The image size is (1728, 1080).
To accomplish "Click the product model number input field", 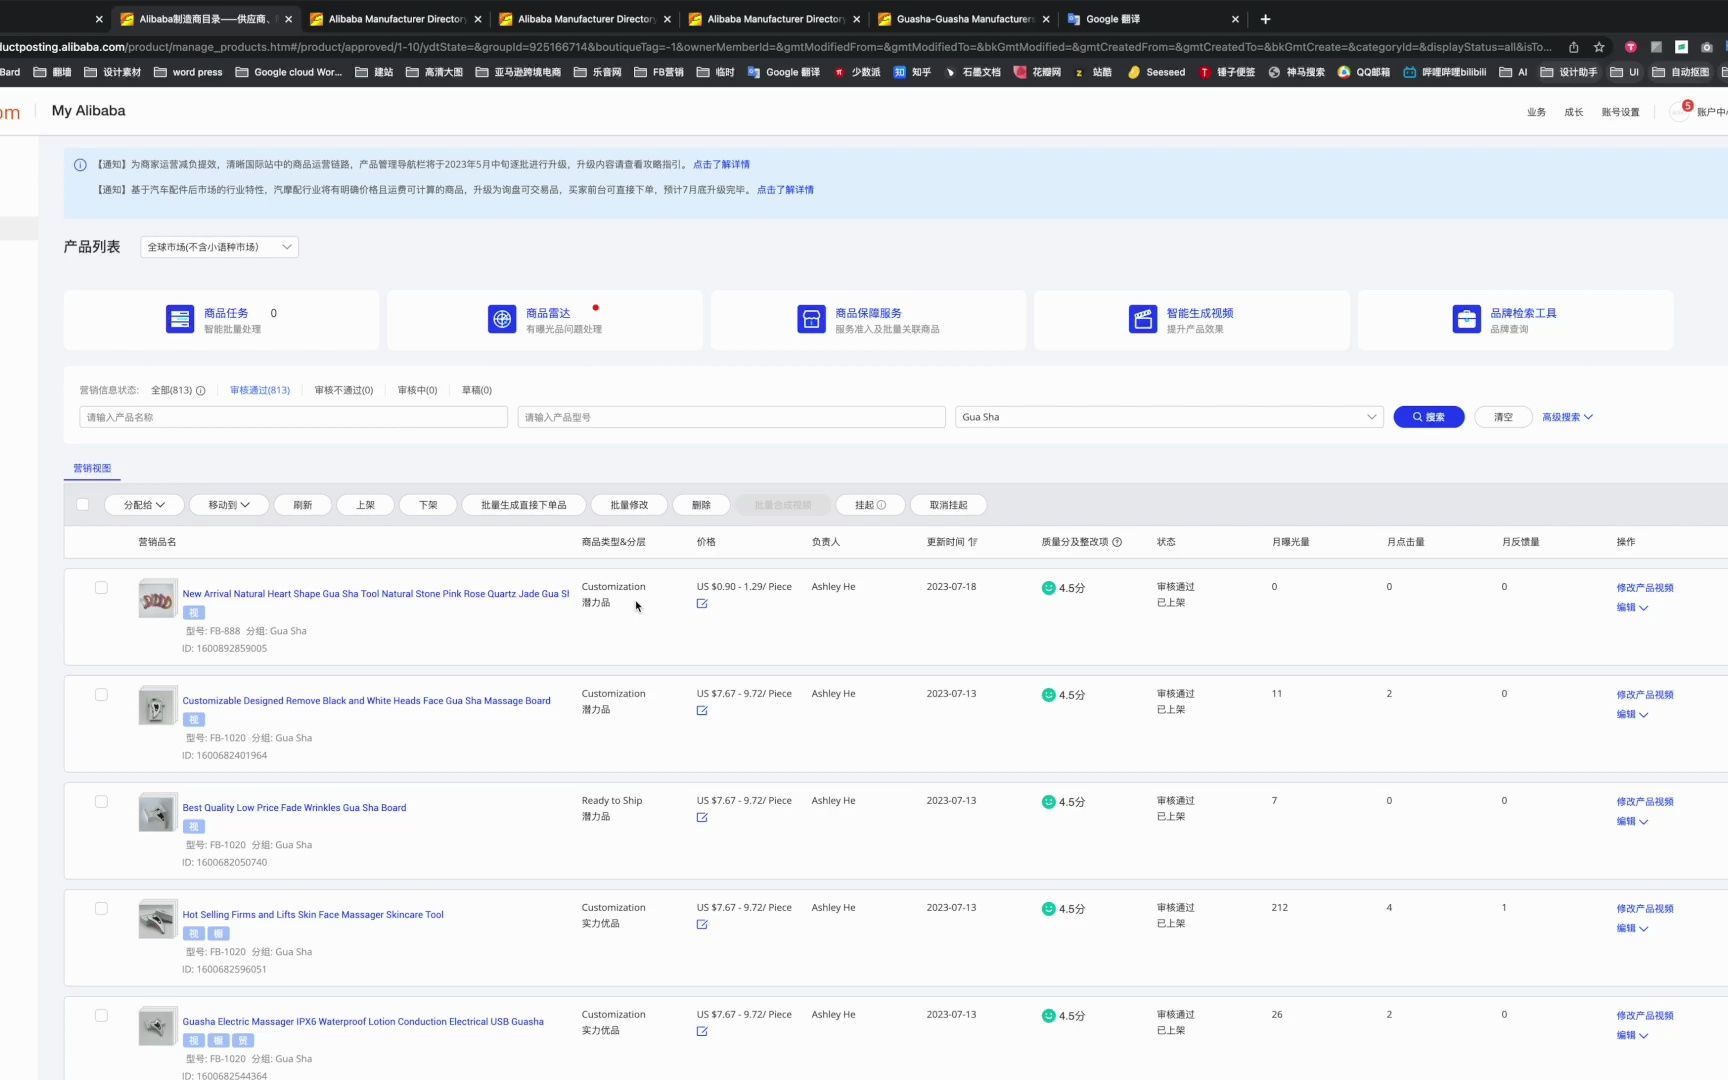I will pos(732,417).
